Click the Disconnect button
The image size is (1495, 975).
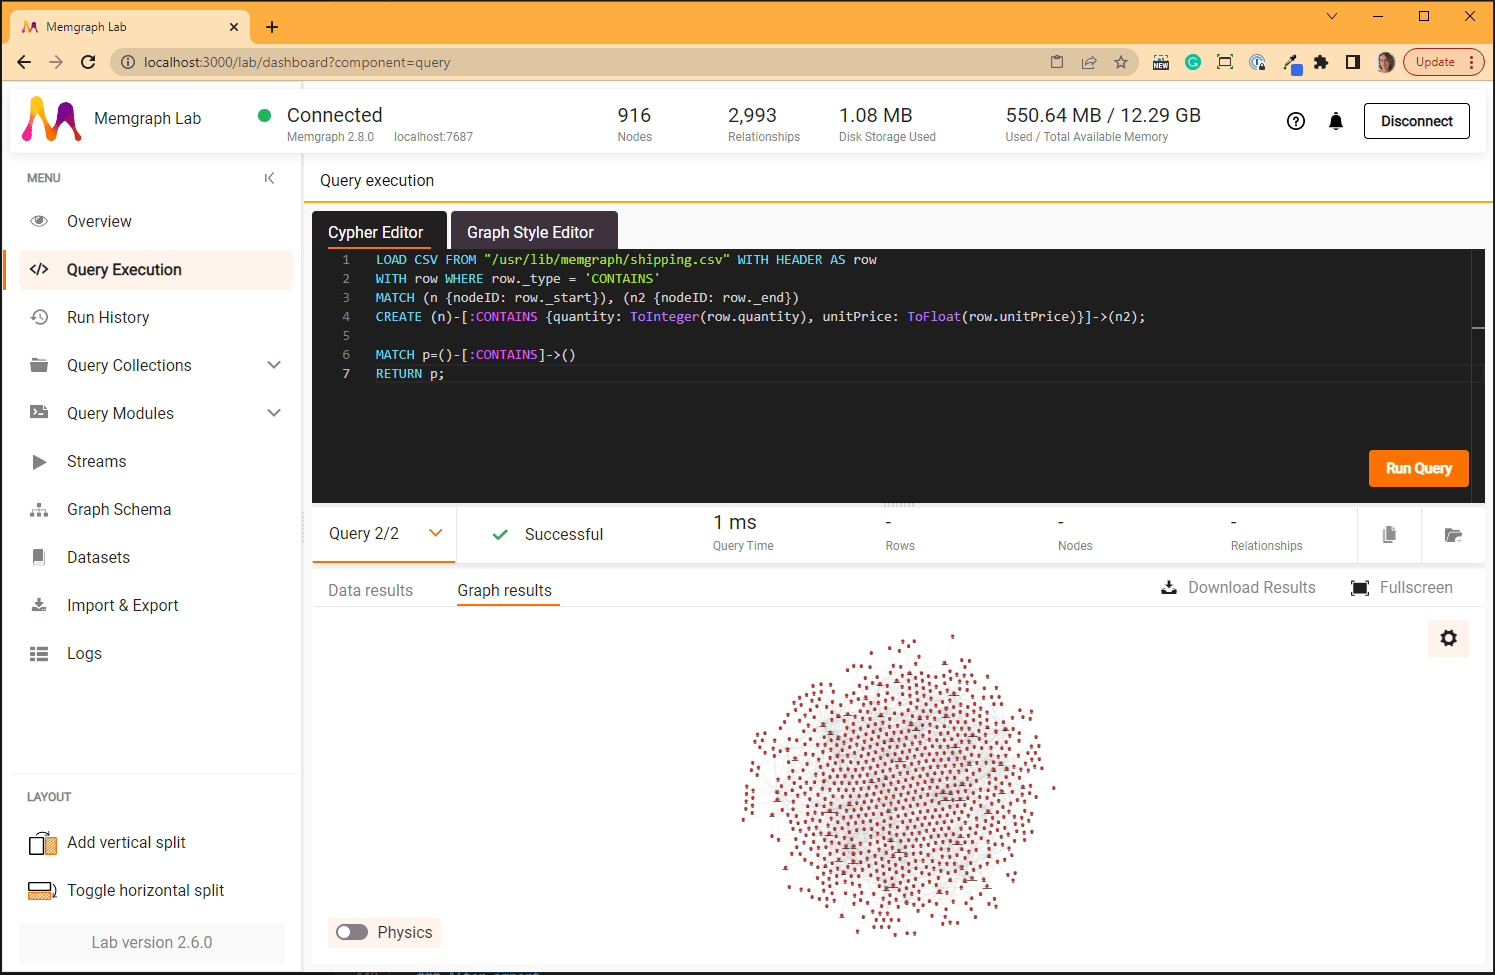(1416, 121)
